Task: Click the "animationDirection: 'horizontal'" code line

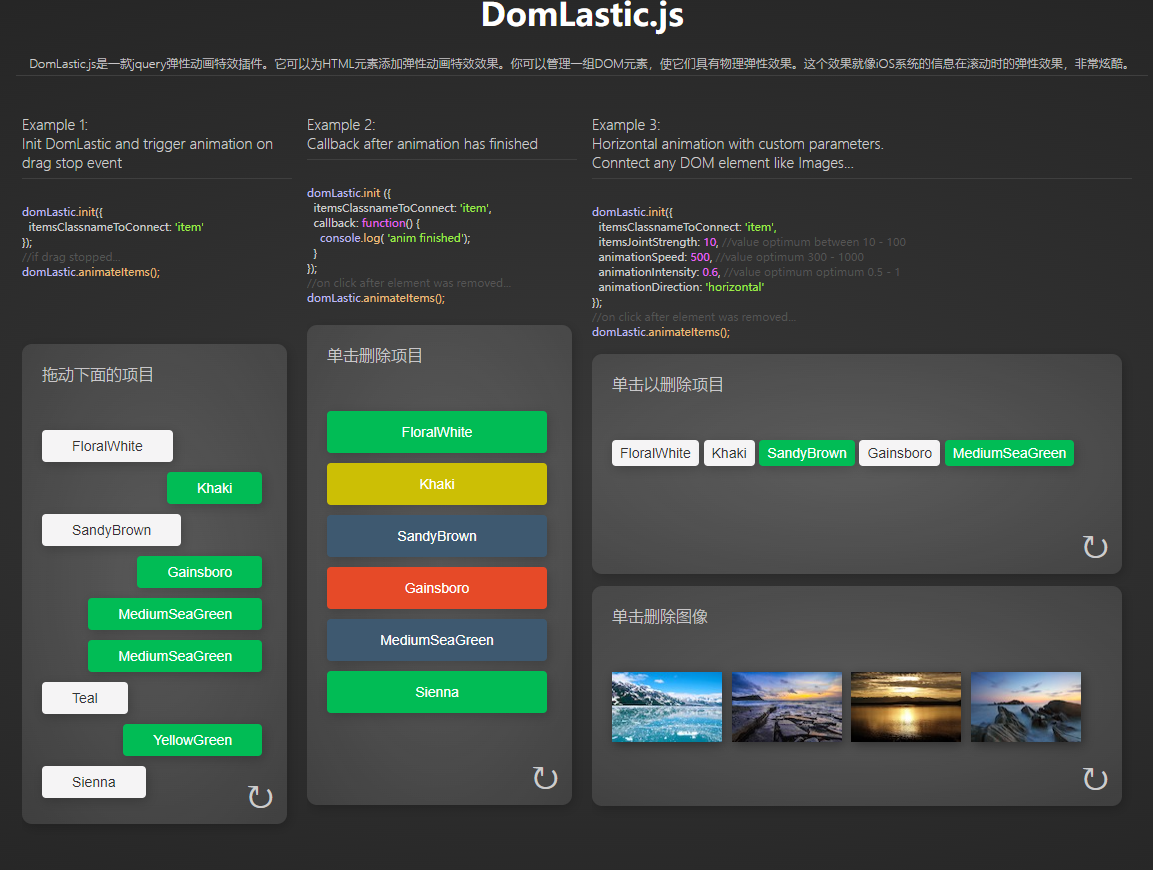Action: tap(681, 287)
